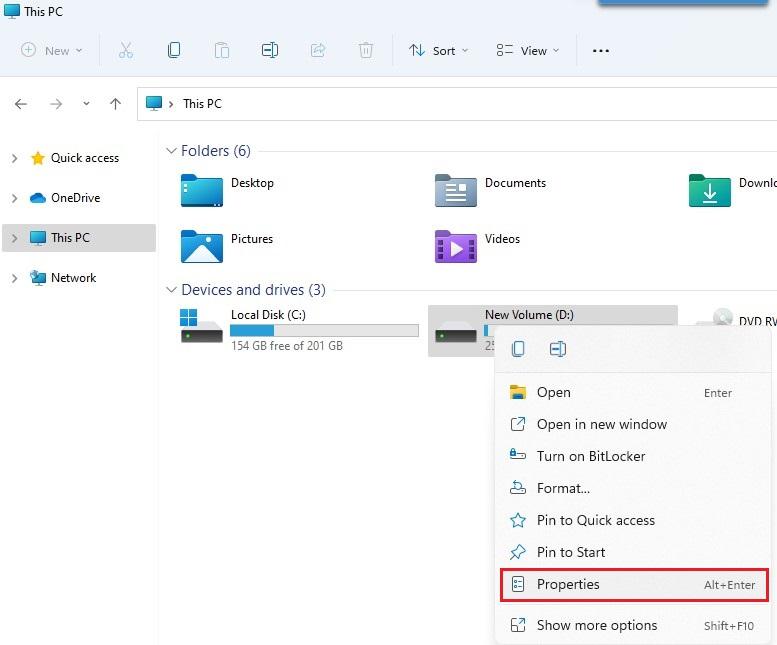
Task: Expand the Quick access tree node
Action: click(x=14, y=158)
